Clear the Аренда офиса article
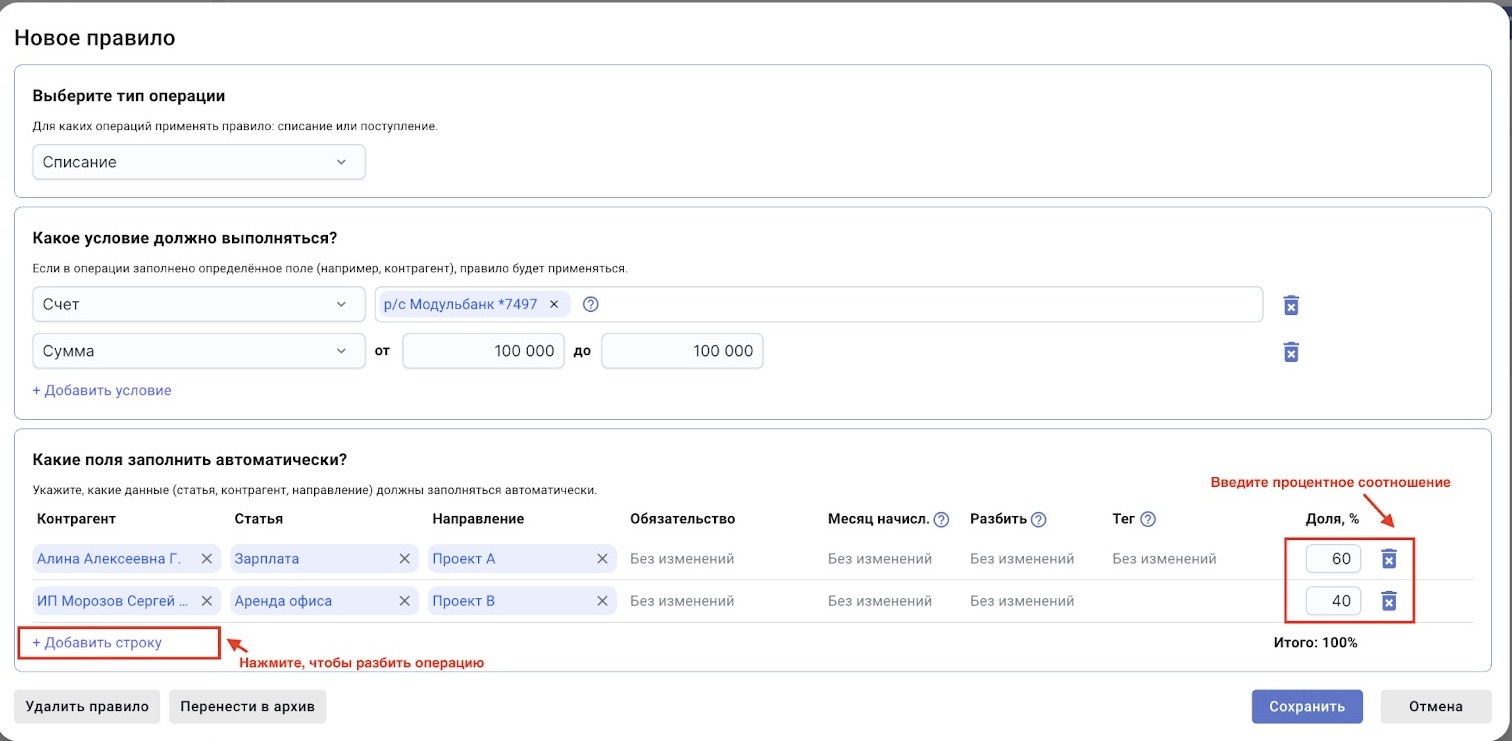1512x741 pixels. (404, 601)
